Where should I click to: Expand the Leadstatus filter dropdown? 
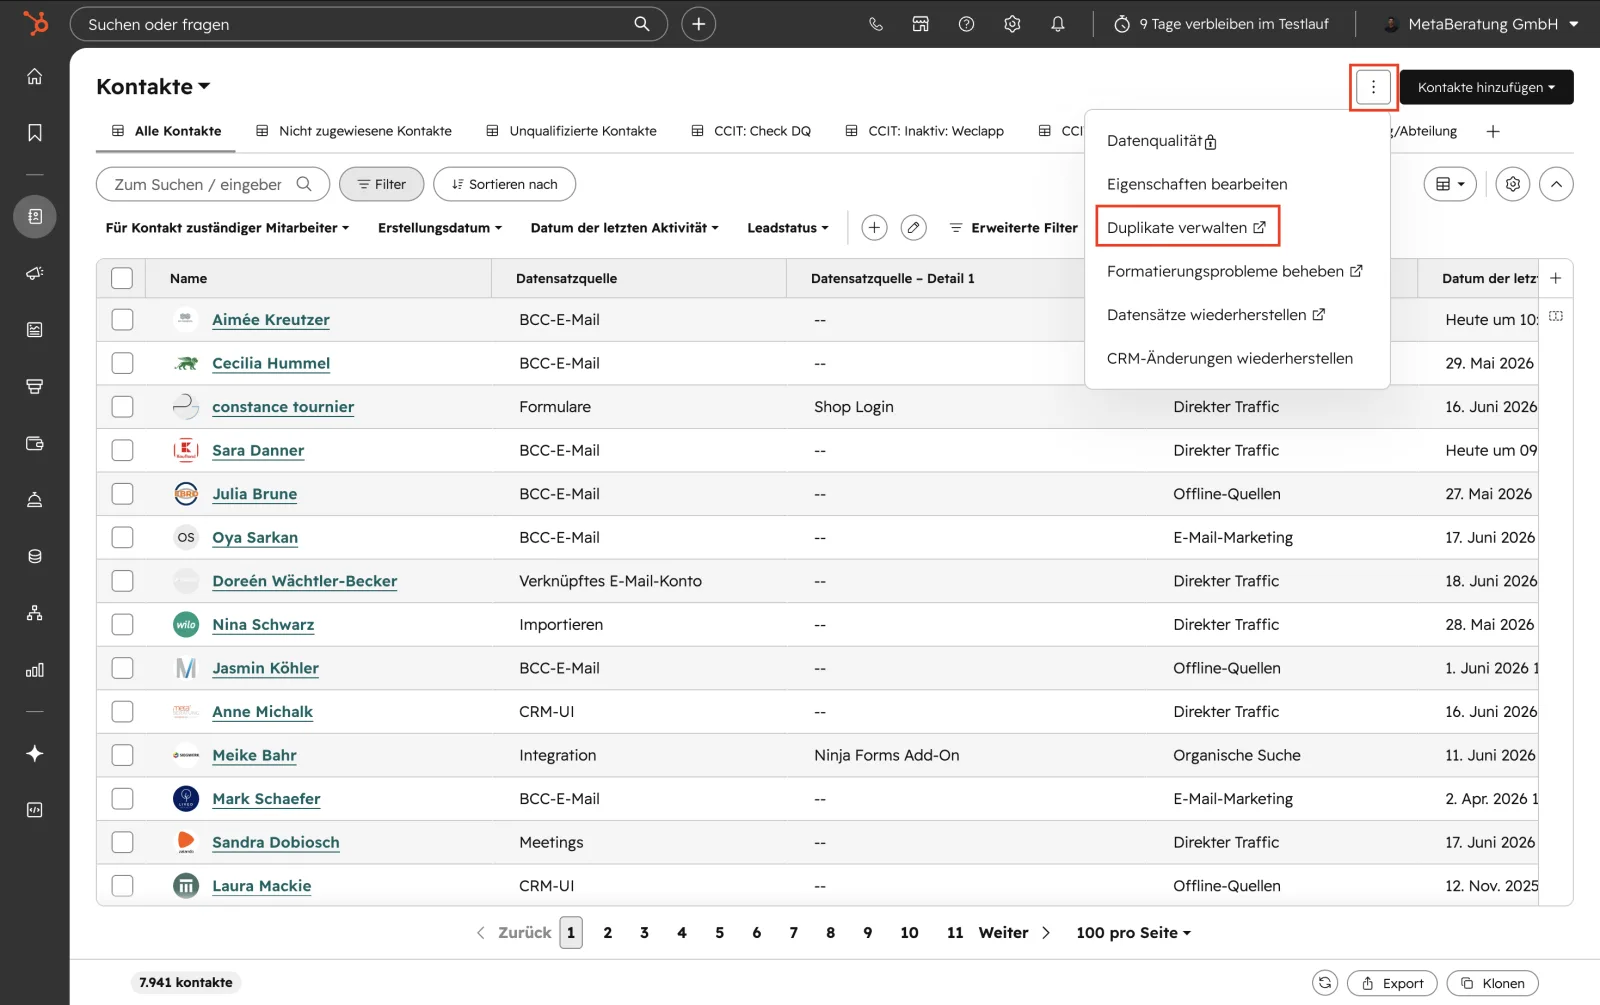[x=788, y=228]
